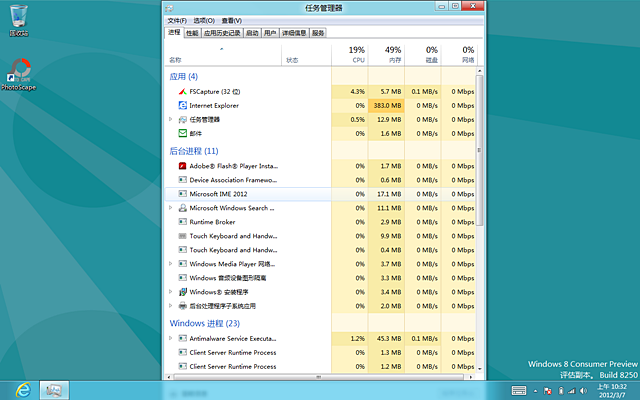Image resolution: width=640 pixels, height=400 pixels.
Task: Sort processes by the 磁盘 column header
Action: (x=423, y=55)
